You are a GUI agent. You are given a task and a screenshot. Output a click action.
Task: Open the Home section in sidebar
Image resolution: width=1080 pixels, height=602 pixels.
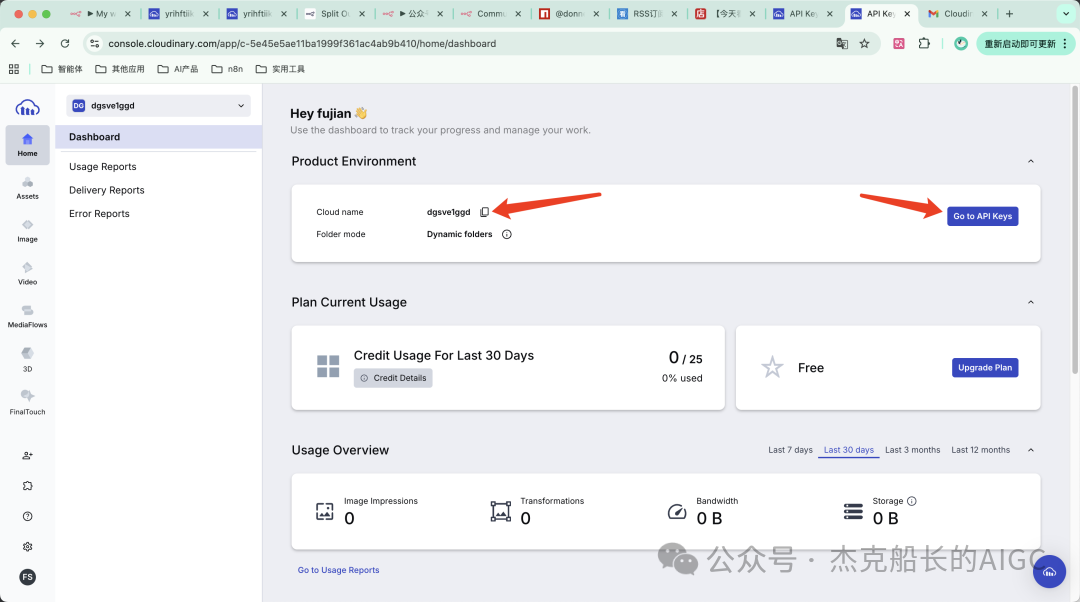click(x=28, y=145)
